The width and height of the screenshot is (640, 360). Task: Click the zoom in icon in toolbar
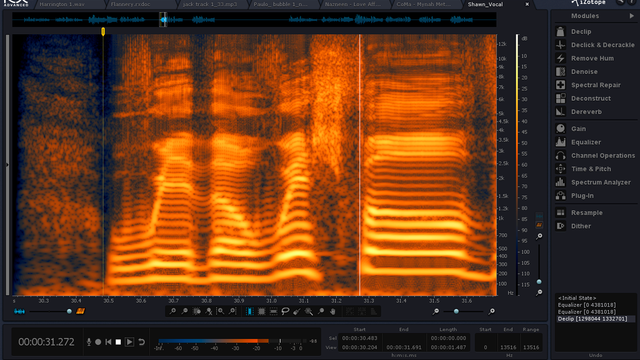[x=173, y=311]
